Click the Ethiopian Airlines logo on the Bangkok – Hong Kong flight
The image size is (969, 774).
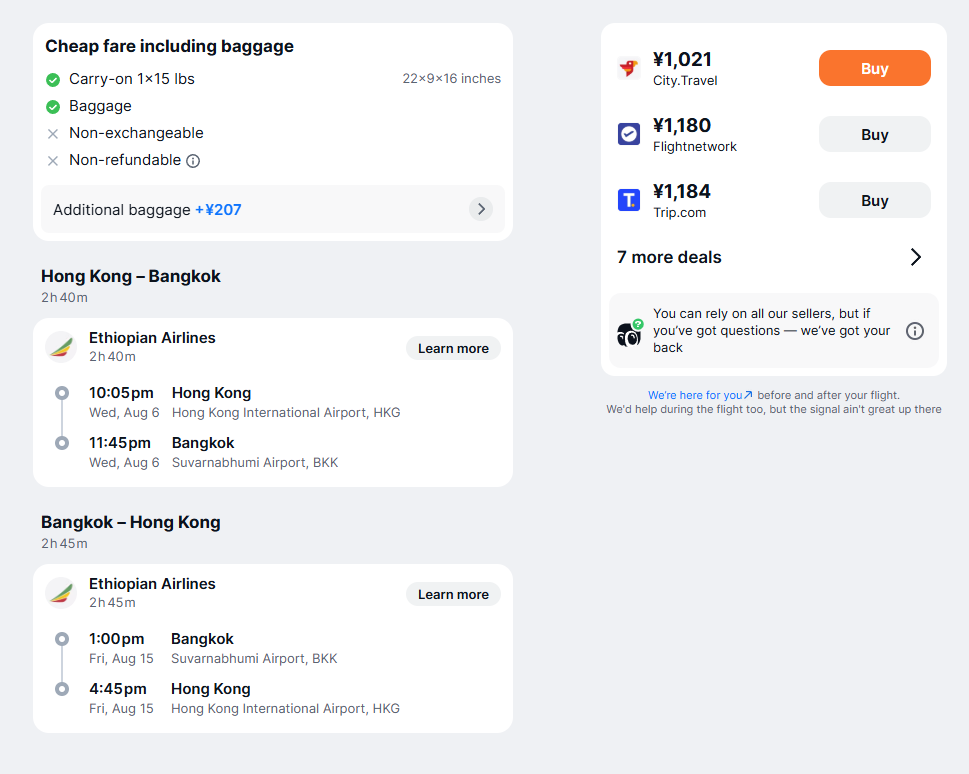61,593
